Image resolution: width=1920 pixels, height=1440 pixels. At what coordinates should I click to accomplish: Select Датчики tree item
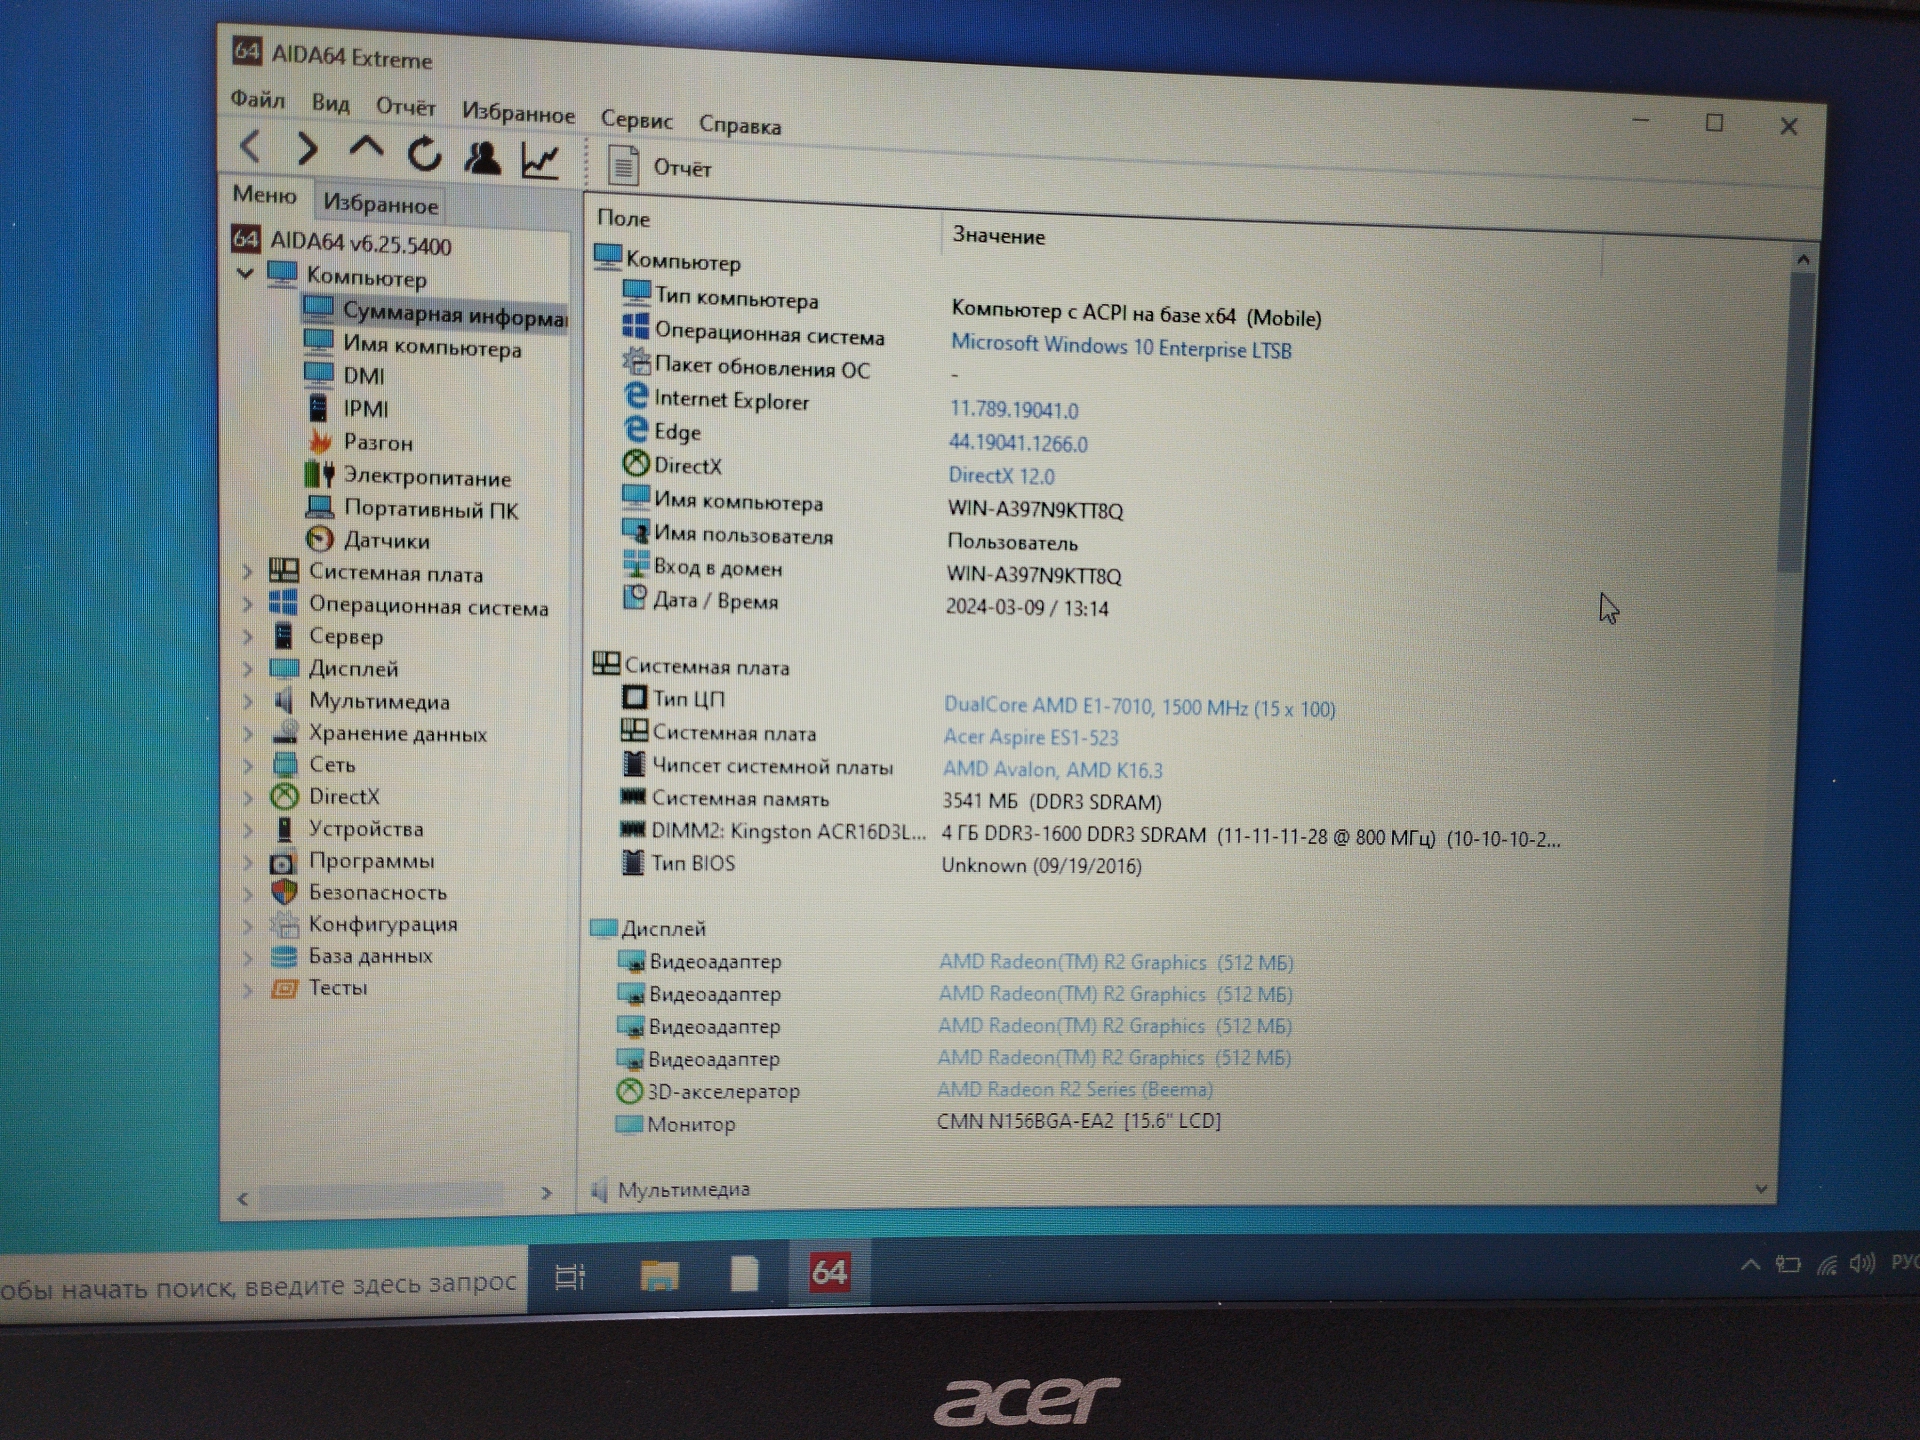click(x=386, y=541)
